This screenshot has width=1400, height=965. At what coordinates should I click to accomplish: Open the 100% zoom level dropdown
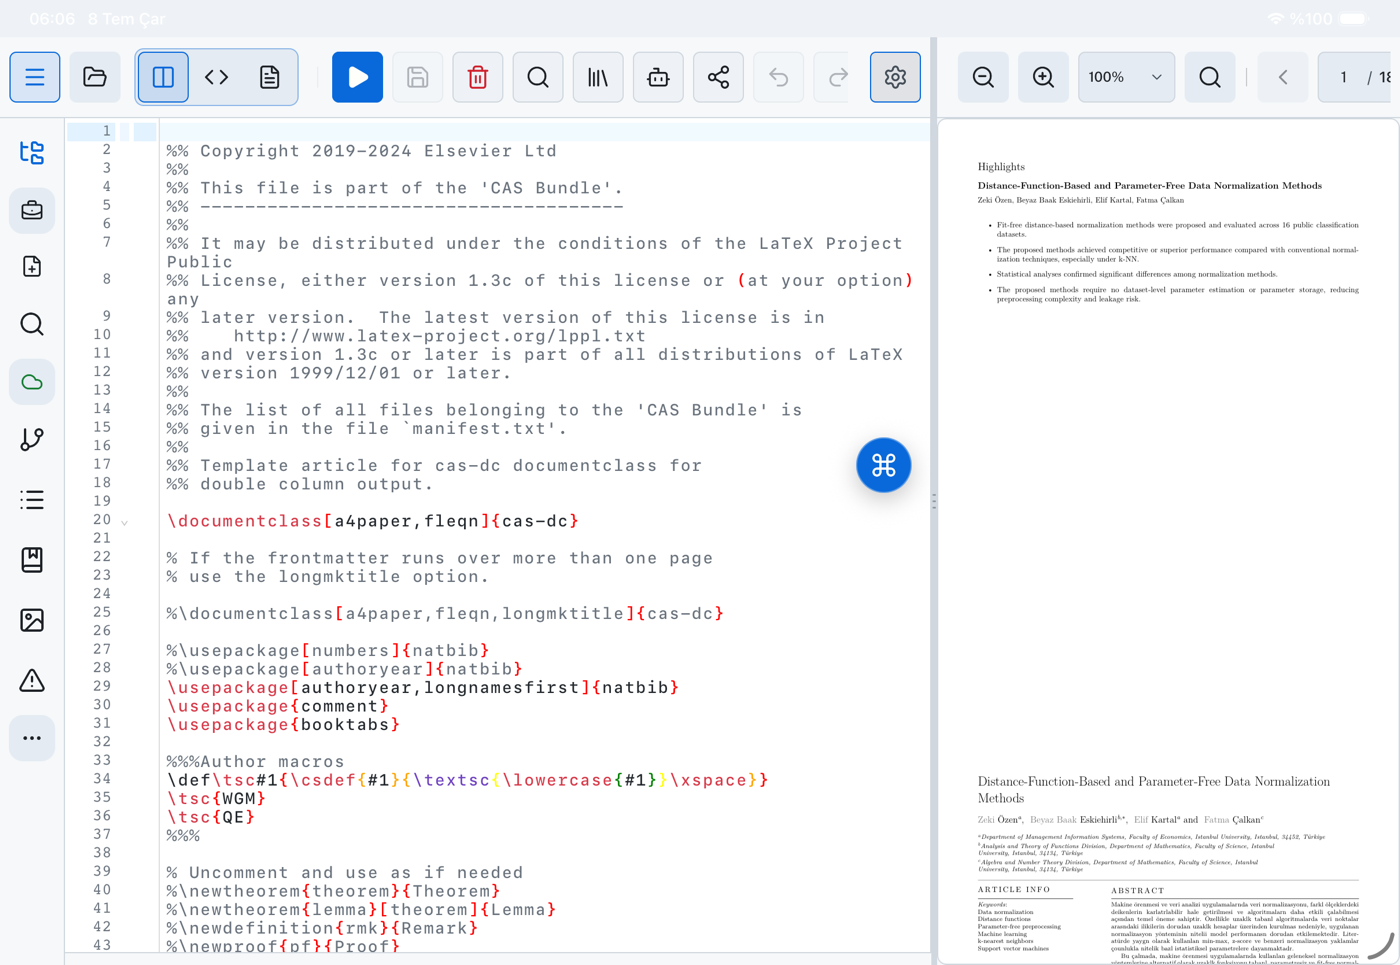[x=1126, y=77]
